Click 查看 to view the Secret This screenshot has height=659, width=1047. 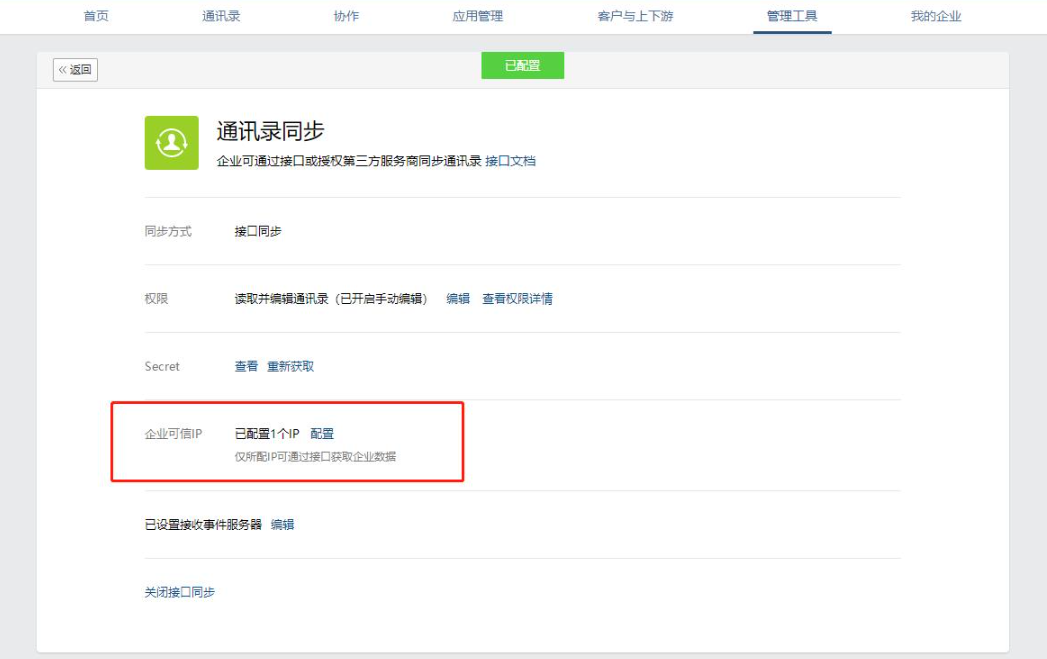coord(246,367)
